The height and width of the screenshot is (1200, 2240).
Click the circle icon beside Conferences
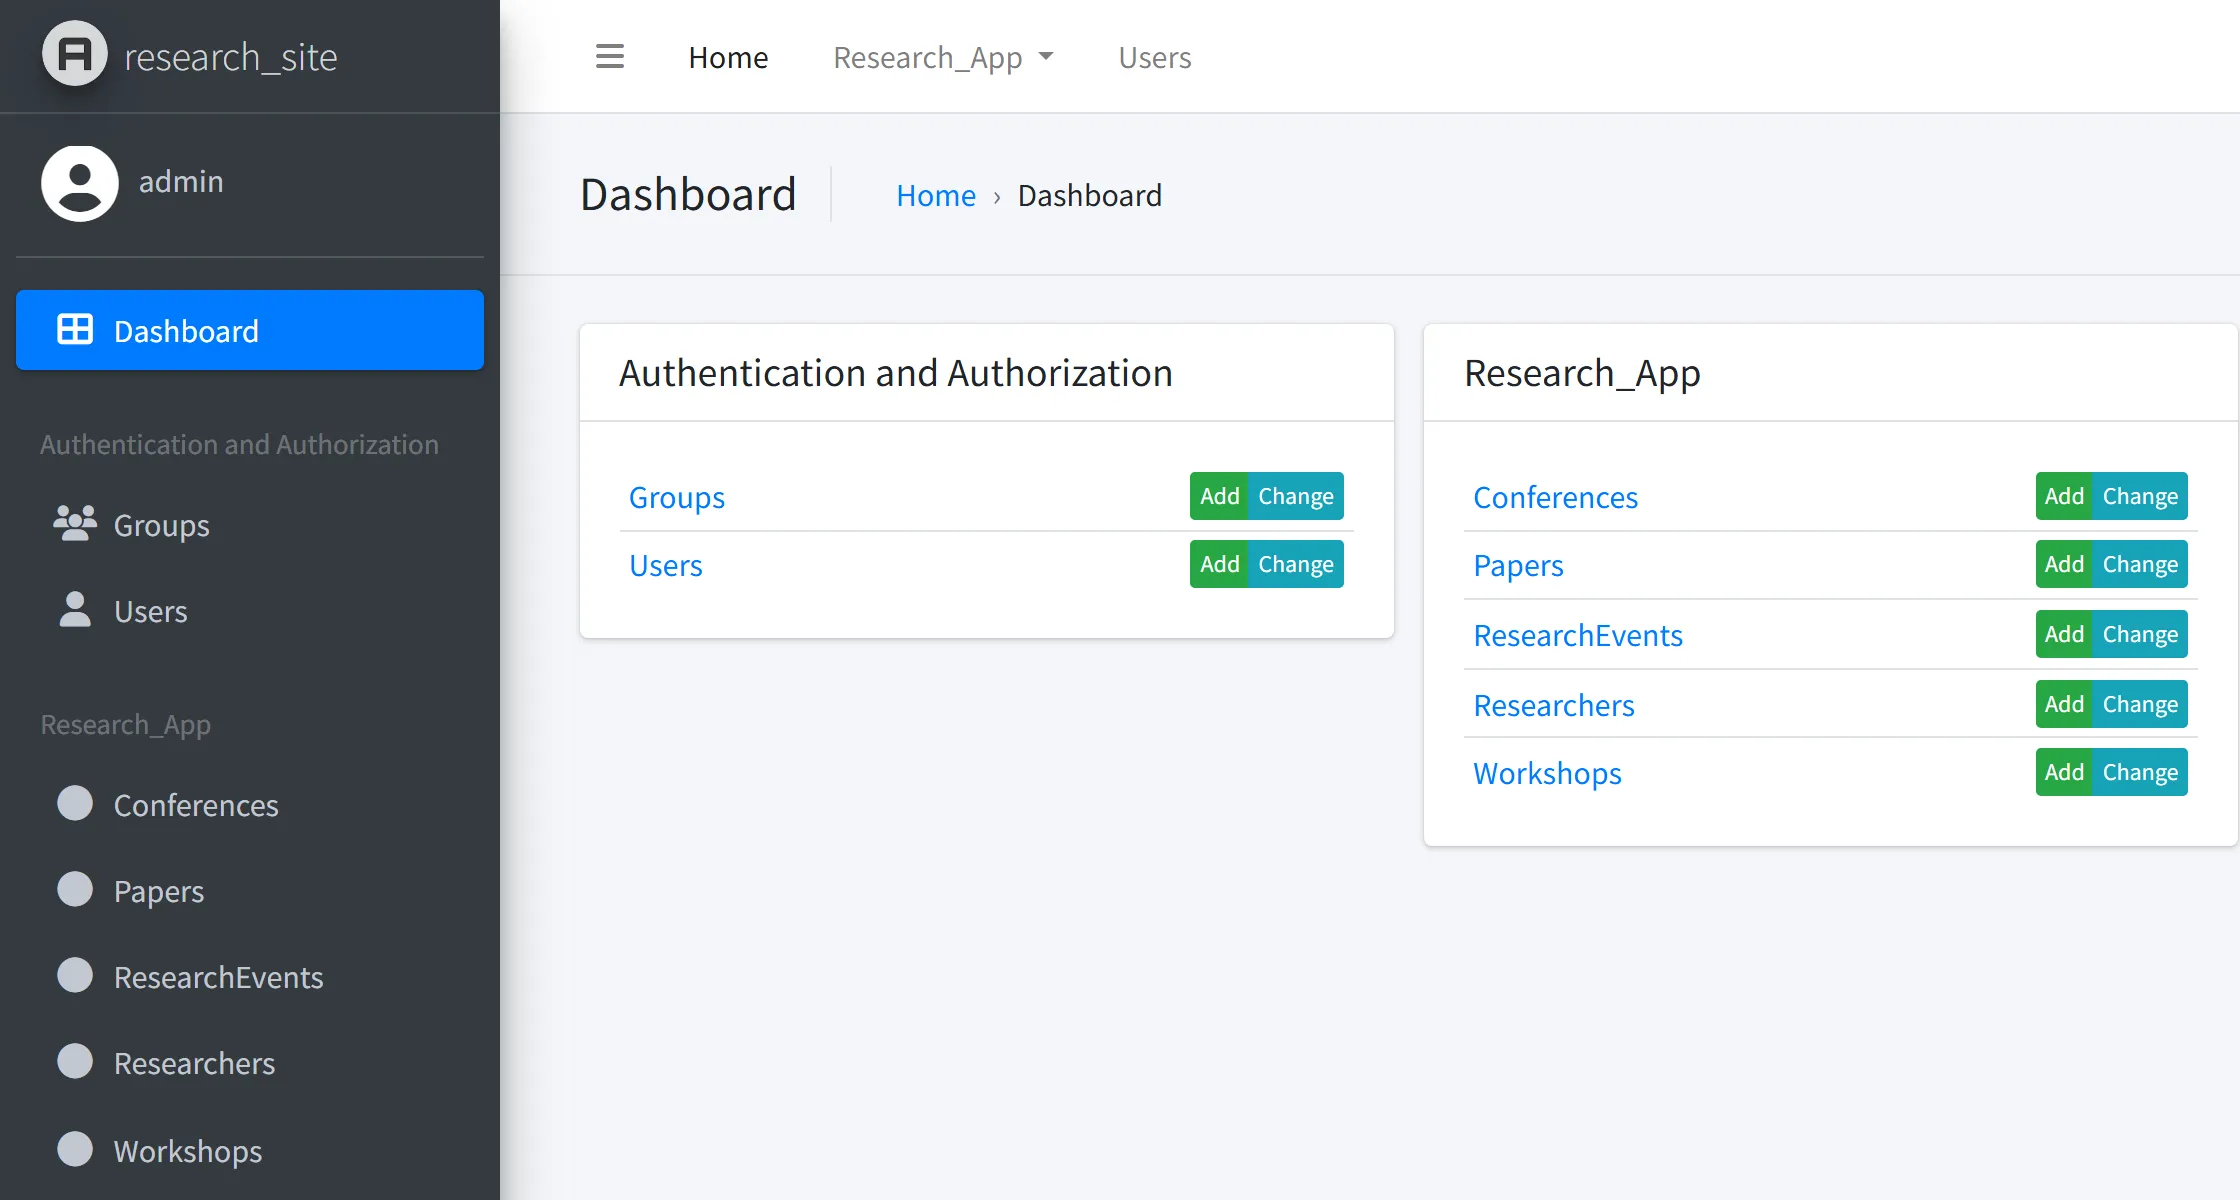pyautogui.click(x=75, y=803)
